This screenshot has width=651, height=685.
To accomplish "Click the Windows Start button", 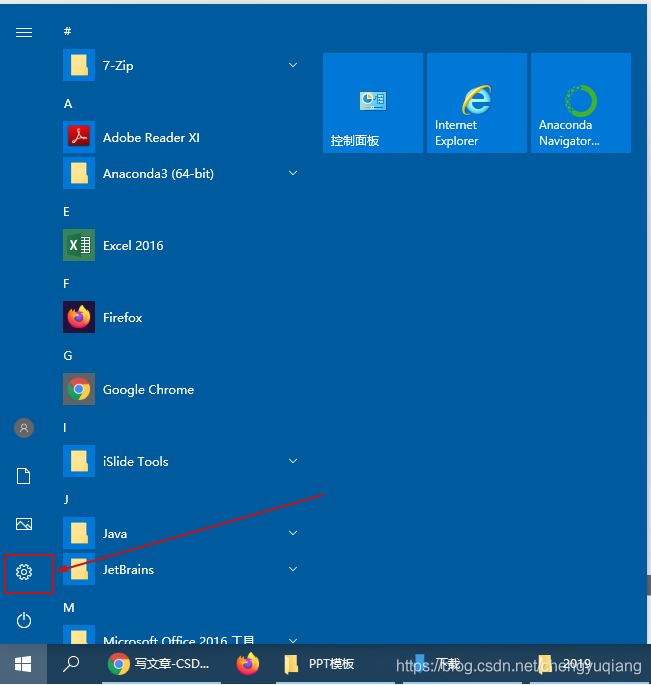I will click(x=23, y=664).
